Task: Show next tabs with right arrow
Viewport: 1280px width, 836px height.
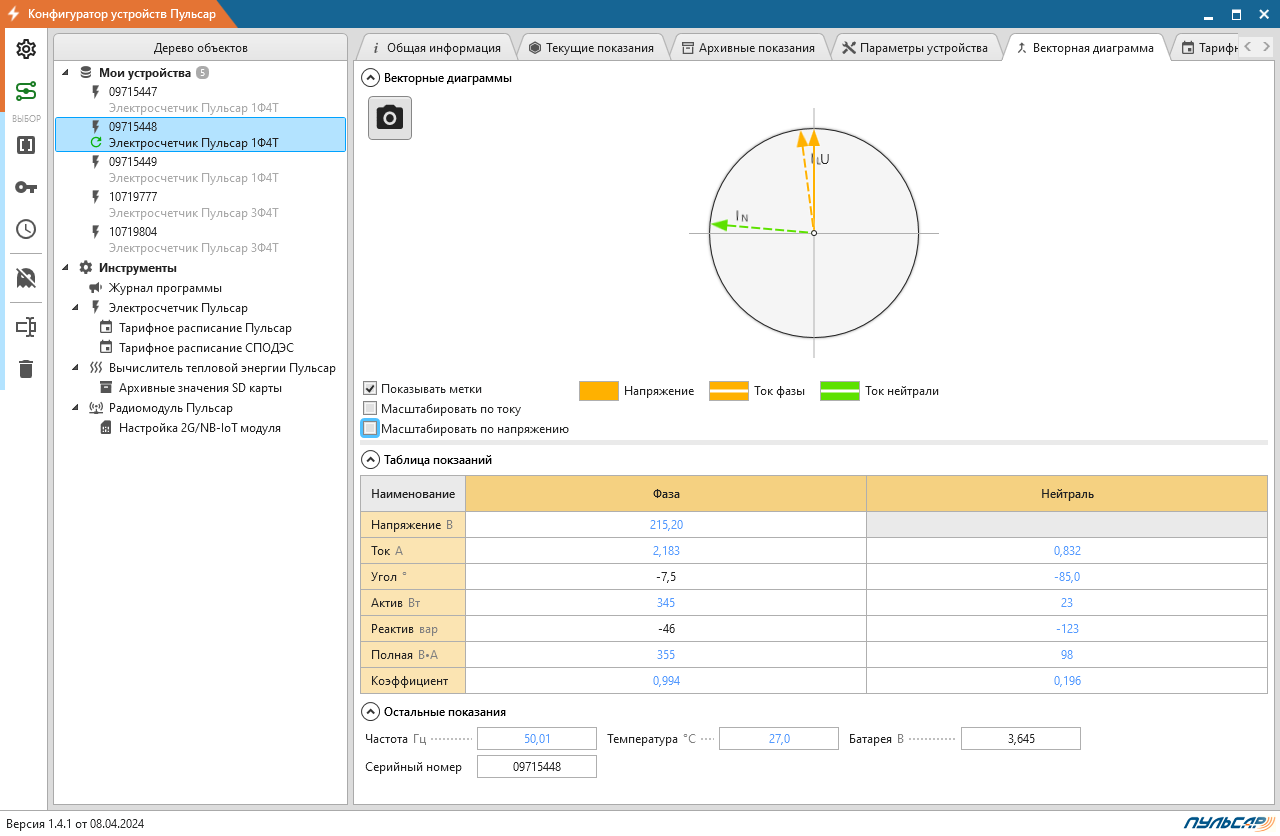Action: coord(1265,47)
